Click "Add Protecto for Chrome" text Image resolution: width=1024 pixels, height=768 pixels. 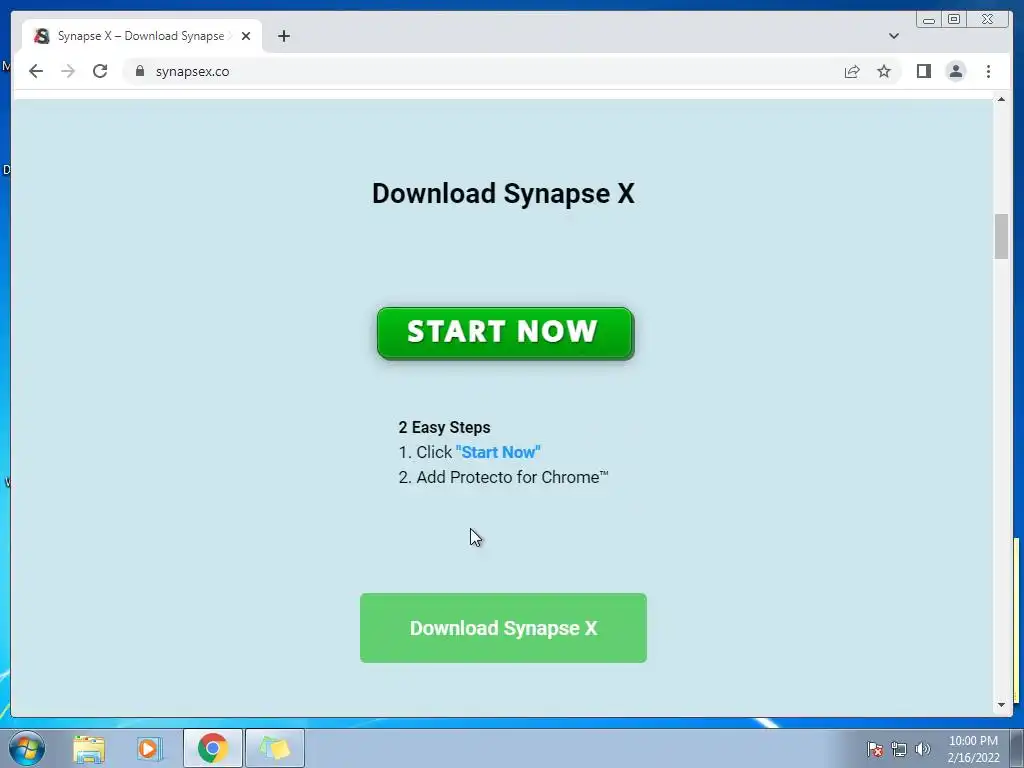pyautogui.click(x=512, y=477)
